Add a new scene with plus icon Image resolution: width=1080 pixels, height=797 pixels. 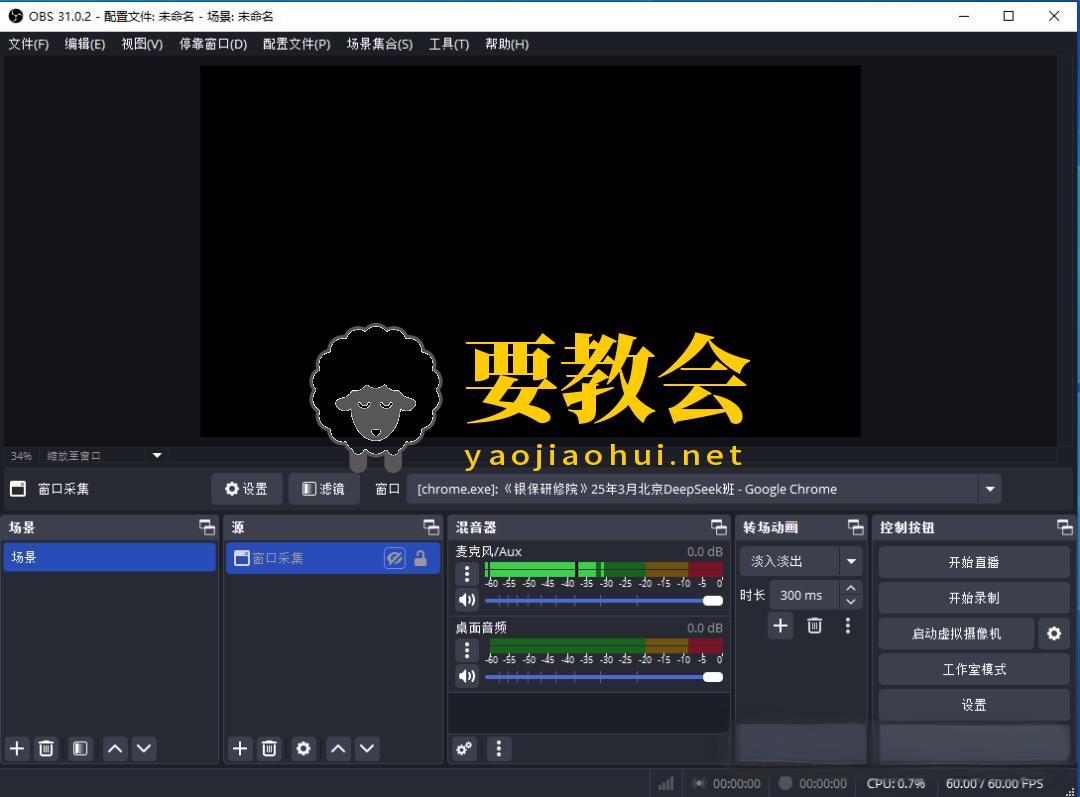[x=17, y=749]
